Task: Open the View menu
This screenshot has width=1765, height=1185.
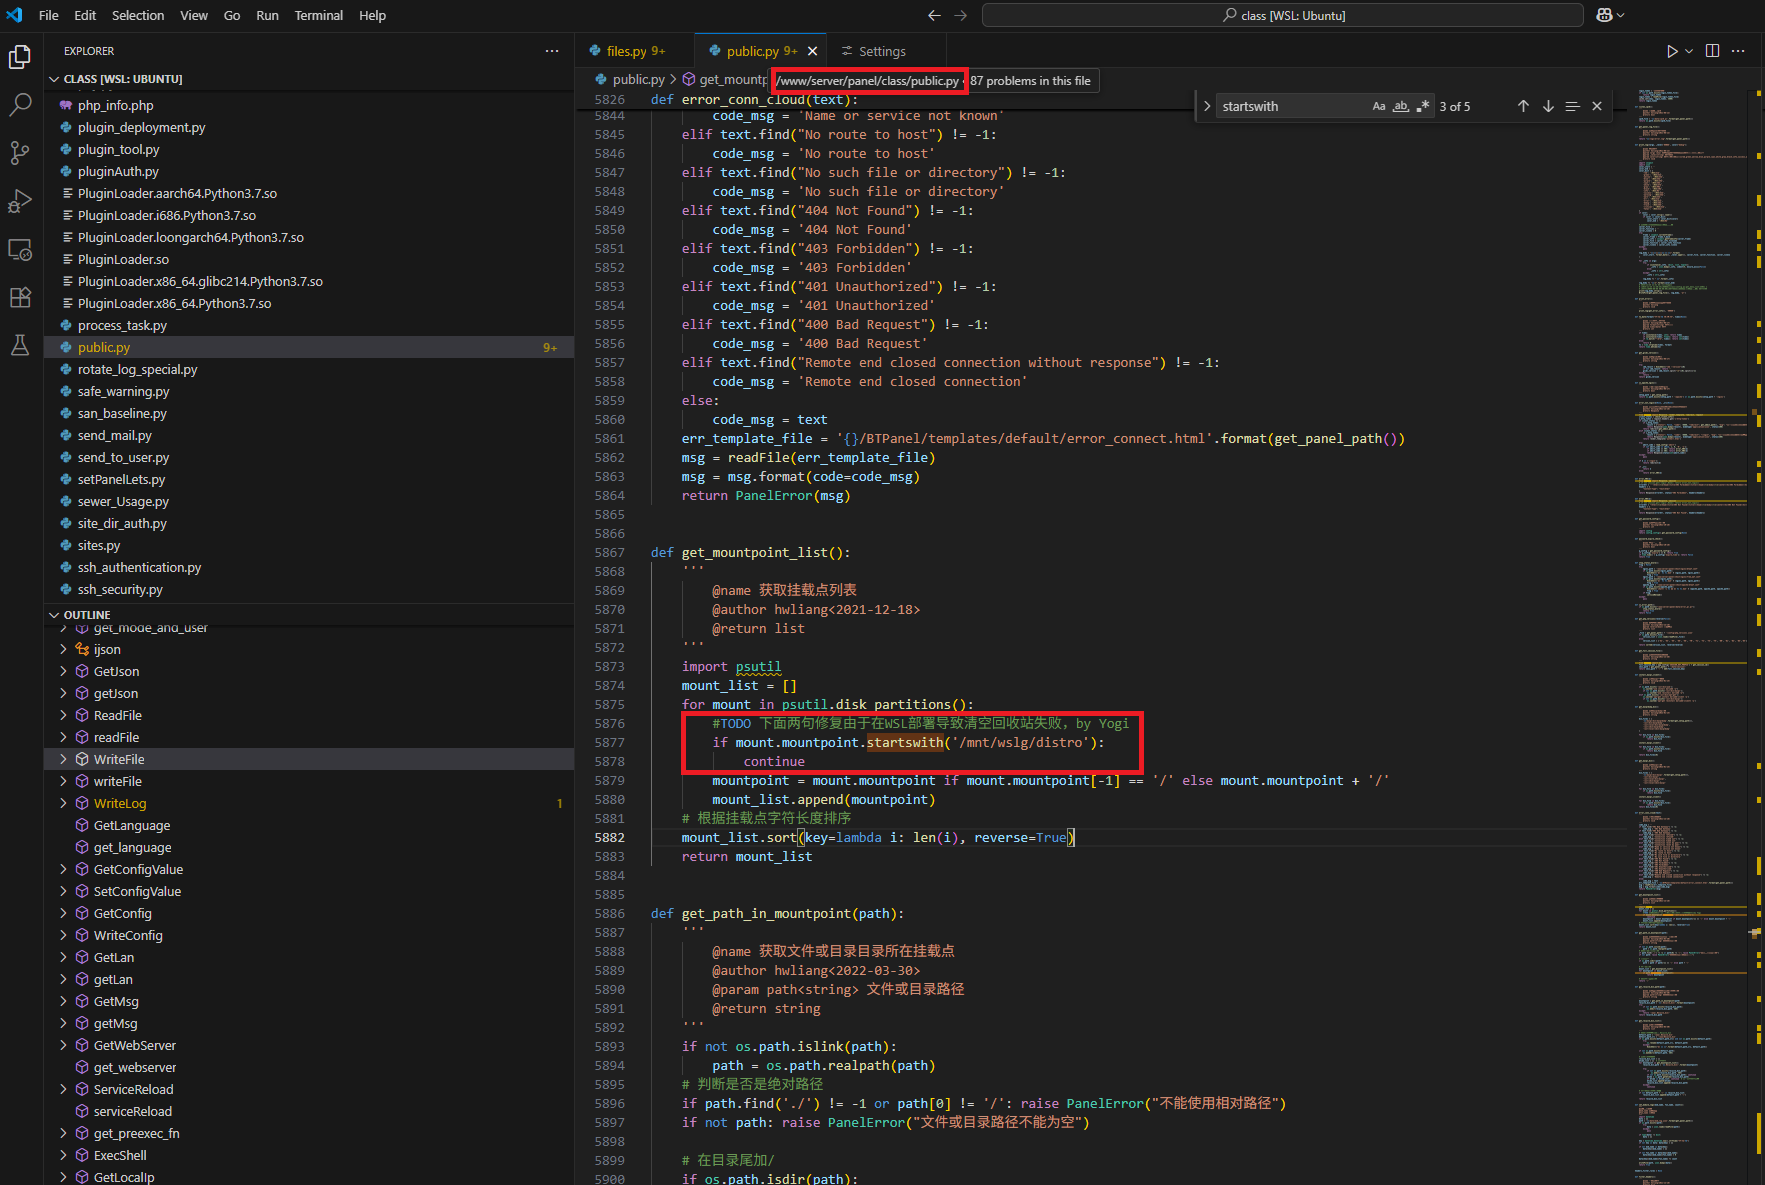Action: tap(194, 15)
